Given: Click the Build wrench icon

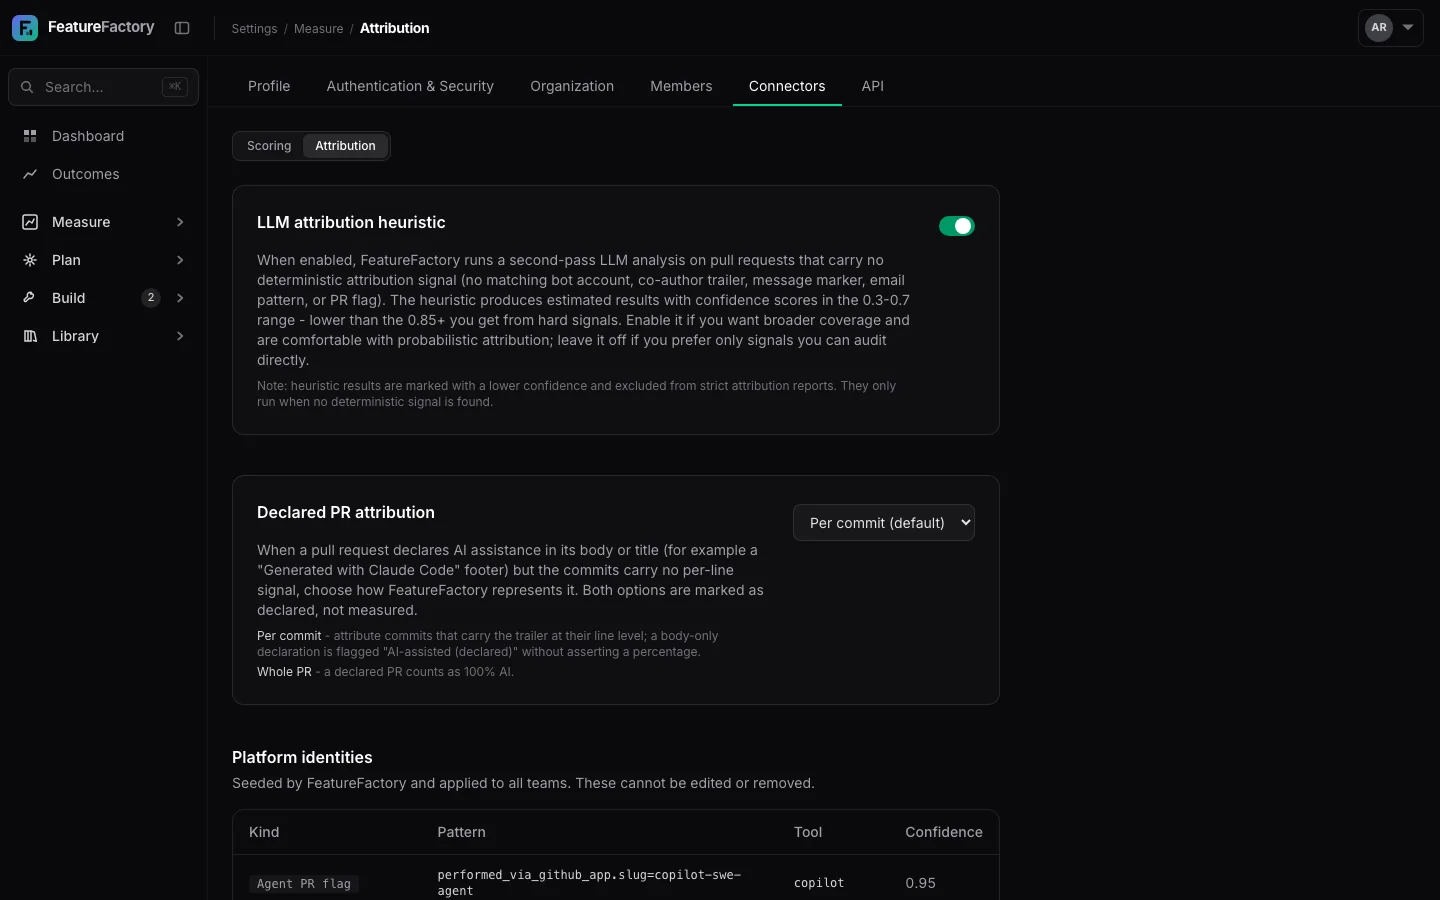Looking at the screenshot, I should pos(30,298).
